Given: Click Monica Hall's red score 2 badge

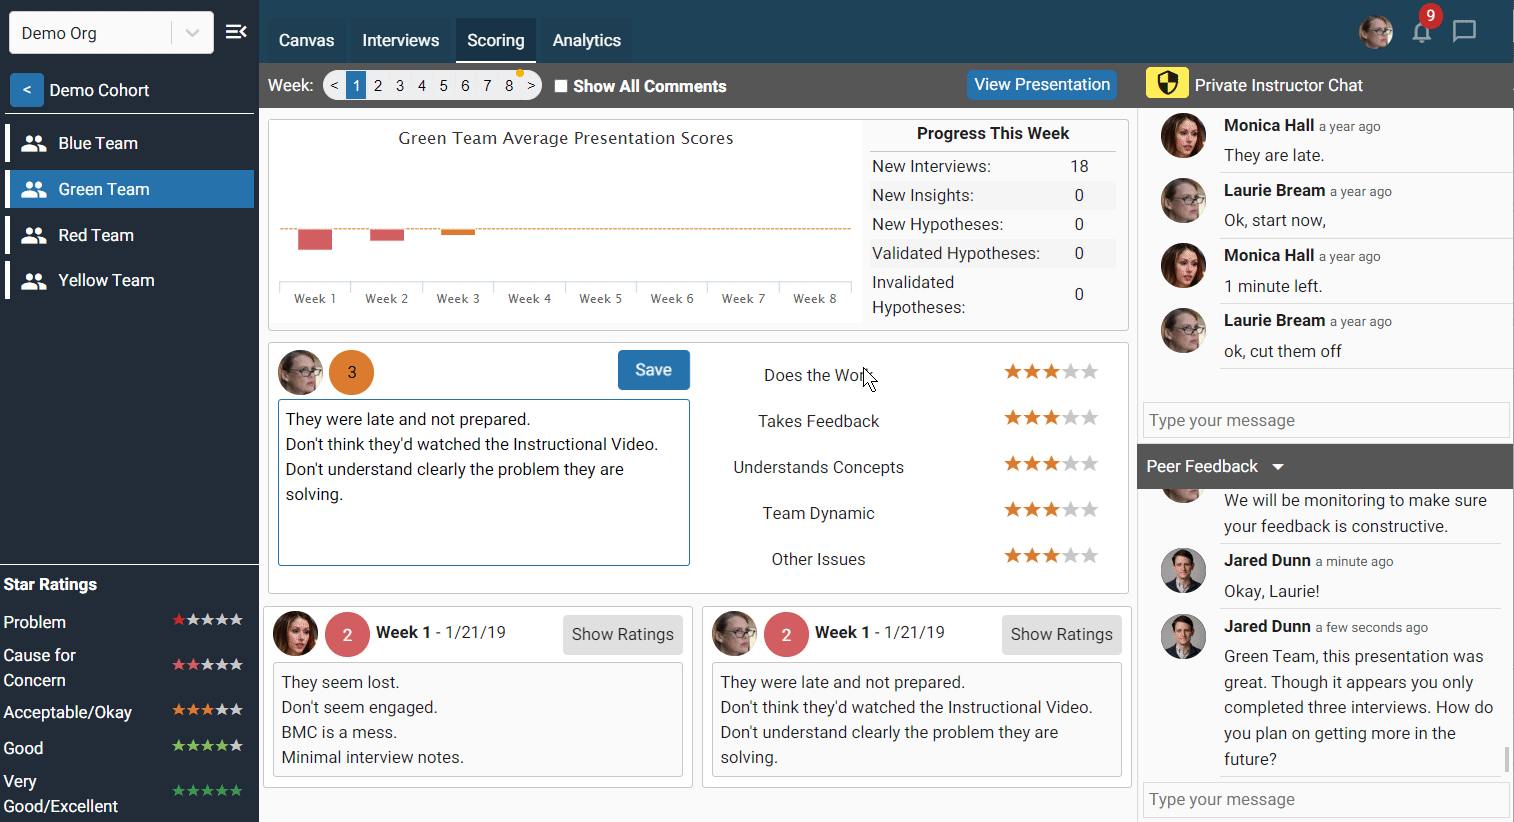Looking at the screenshot, I should click(347, 634).
